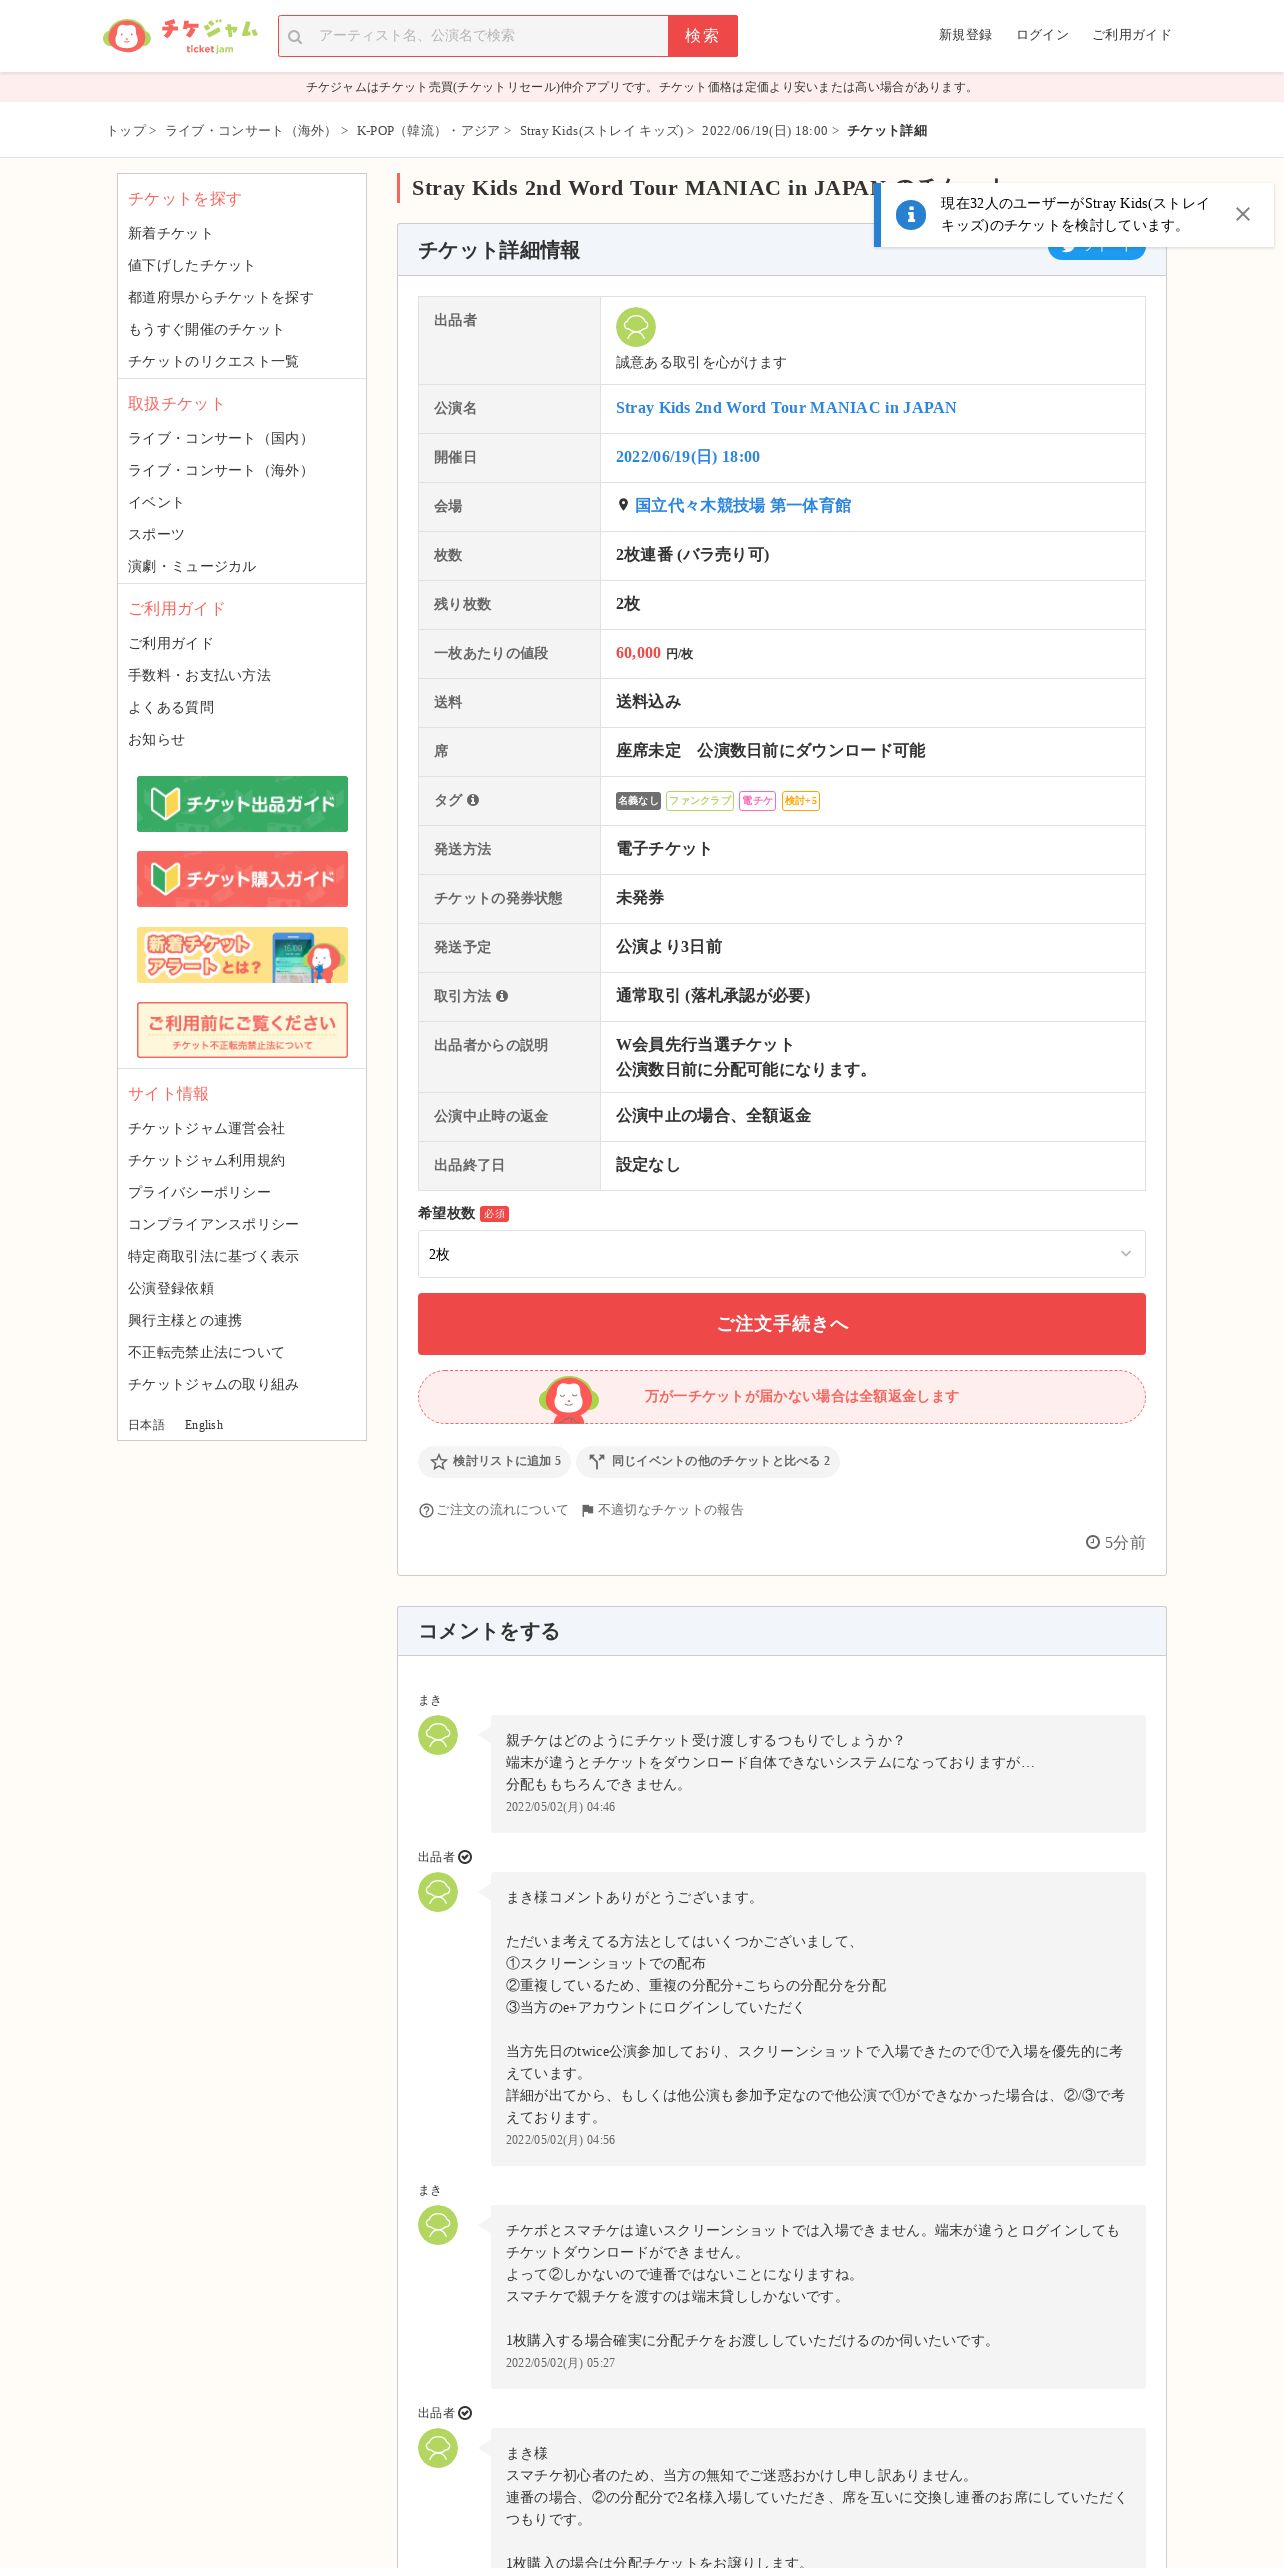Click the clock icon next to 5分前
This screenshot has width=1284, height=2568.
tap(1093, 1542)
